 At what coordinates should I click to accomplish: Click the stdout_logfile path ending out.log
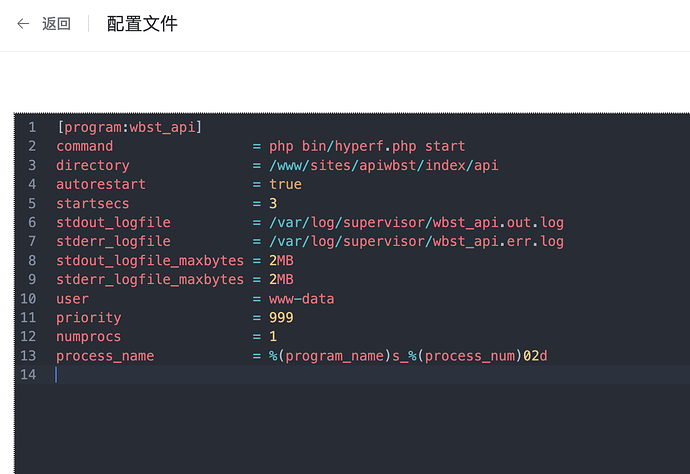tap(416, 223)
